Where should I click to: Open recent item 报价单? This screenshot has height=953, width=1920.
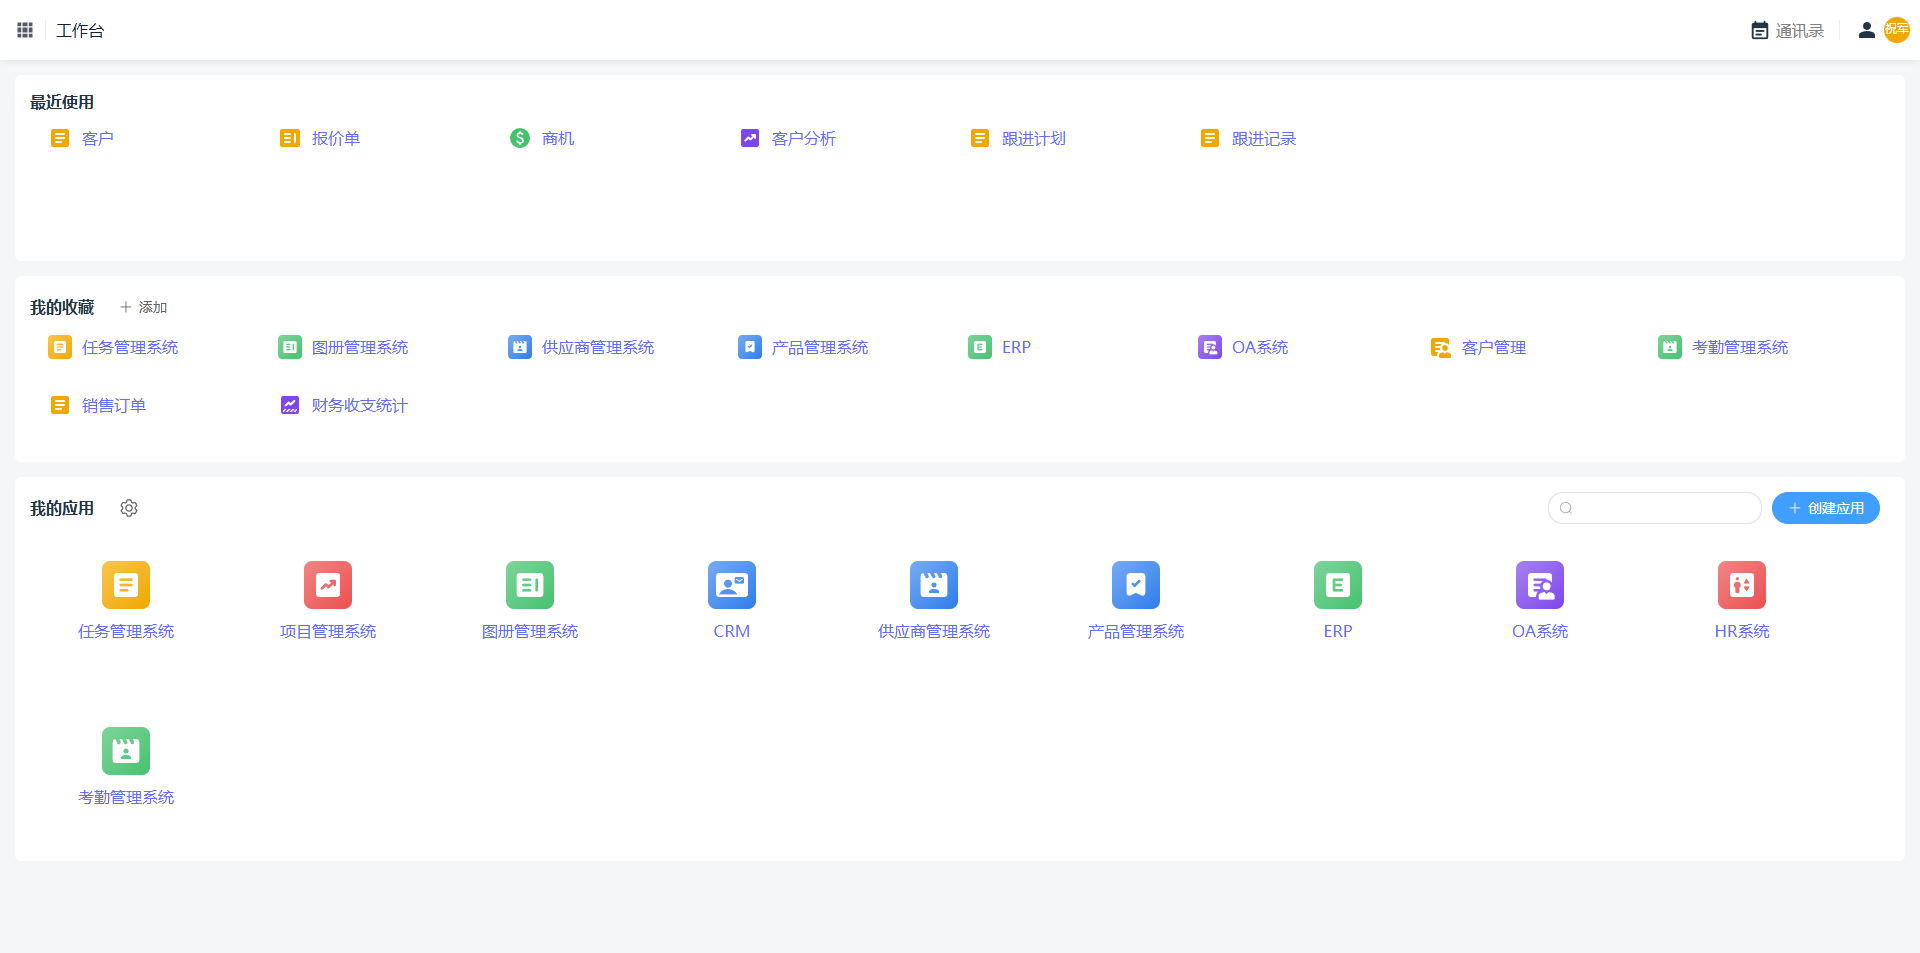pyautogui.click(x=335, y=139)
